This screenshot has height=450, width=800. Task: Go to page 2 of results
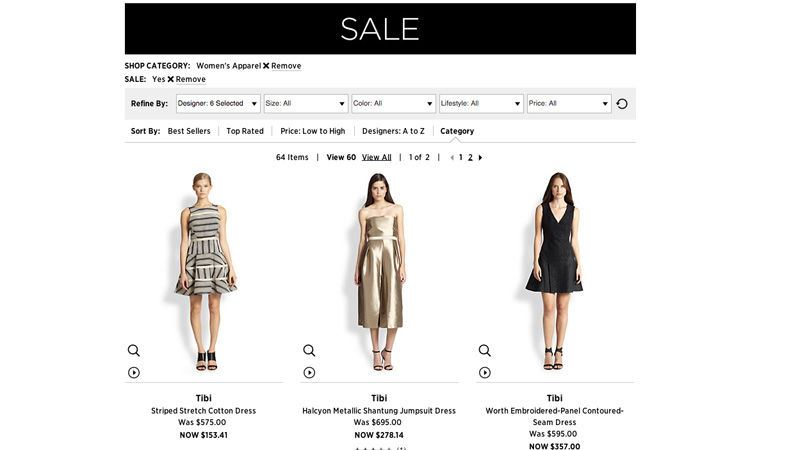[470, 158]
